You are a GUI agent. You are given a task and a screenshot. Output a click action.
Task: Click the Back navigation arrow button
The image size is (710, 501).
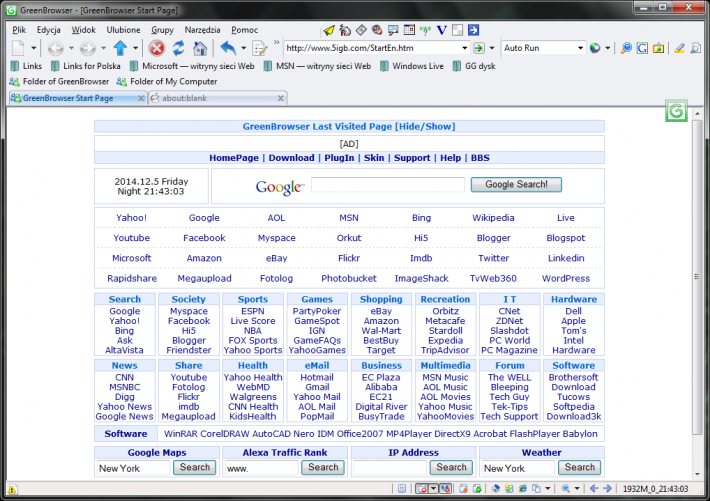56,48
